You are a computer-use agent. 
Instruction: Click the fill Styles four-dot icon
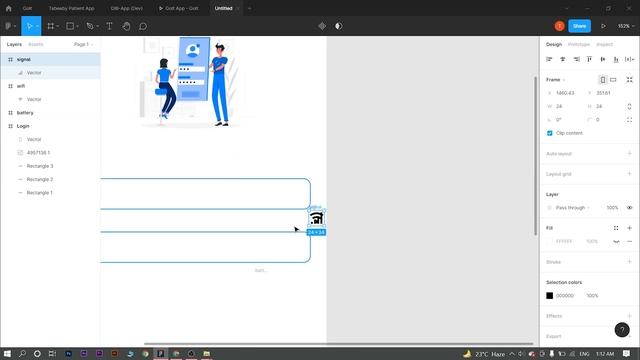click(616, 228)
